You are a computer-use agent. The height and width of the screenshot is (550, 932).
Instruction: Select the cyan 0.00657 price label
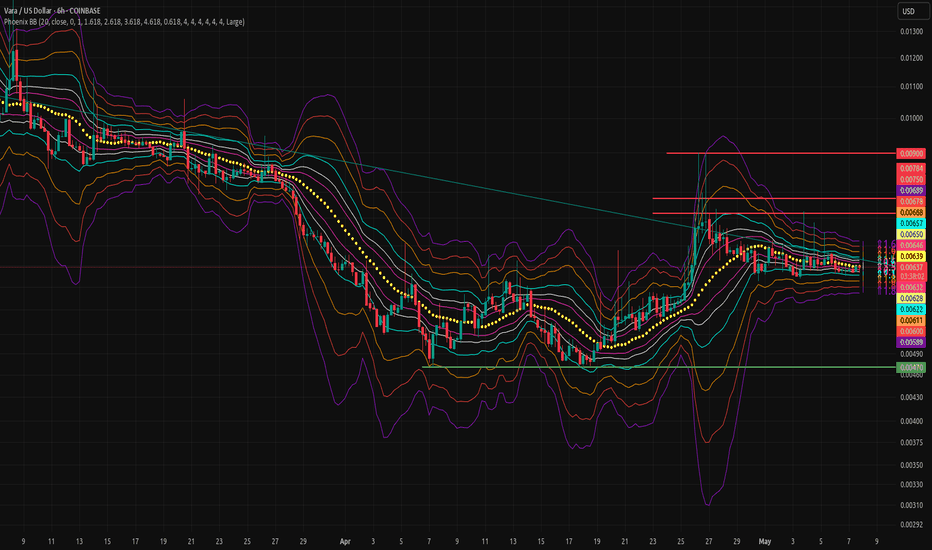point(911,224)
